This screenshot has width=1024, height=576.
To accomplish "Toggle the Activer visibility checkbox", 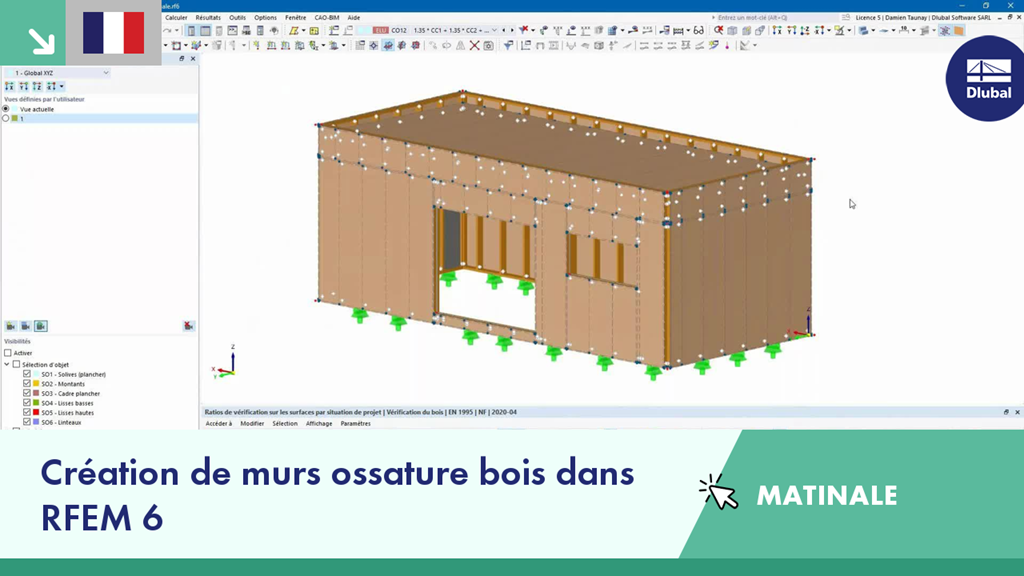I will (x=8, y=353).
